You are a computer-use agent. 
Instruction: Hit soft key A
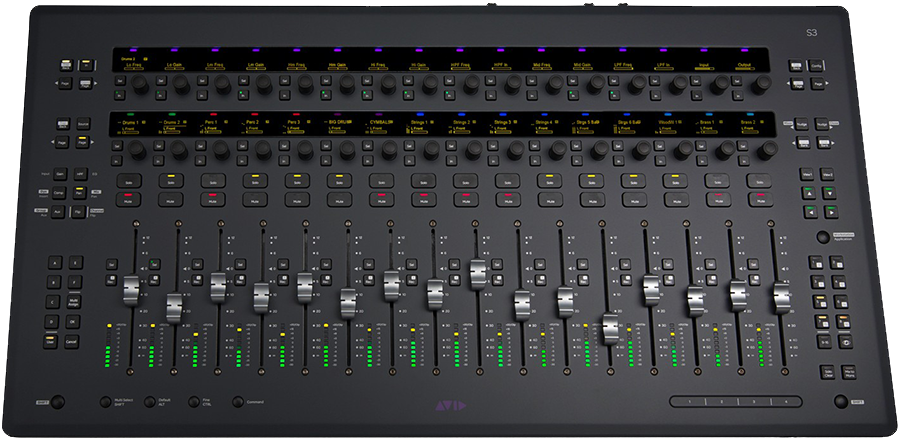[x=55, y=262]
